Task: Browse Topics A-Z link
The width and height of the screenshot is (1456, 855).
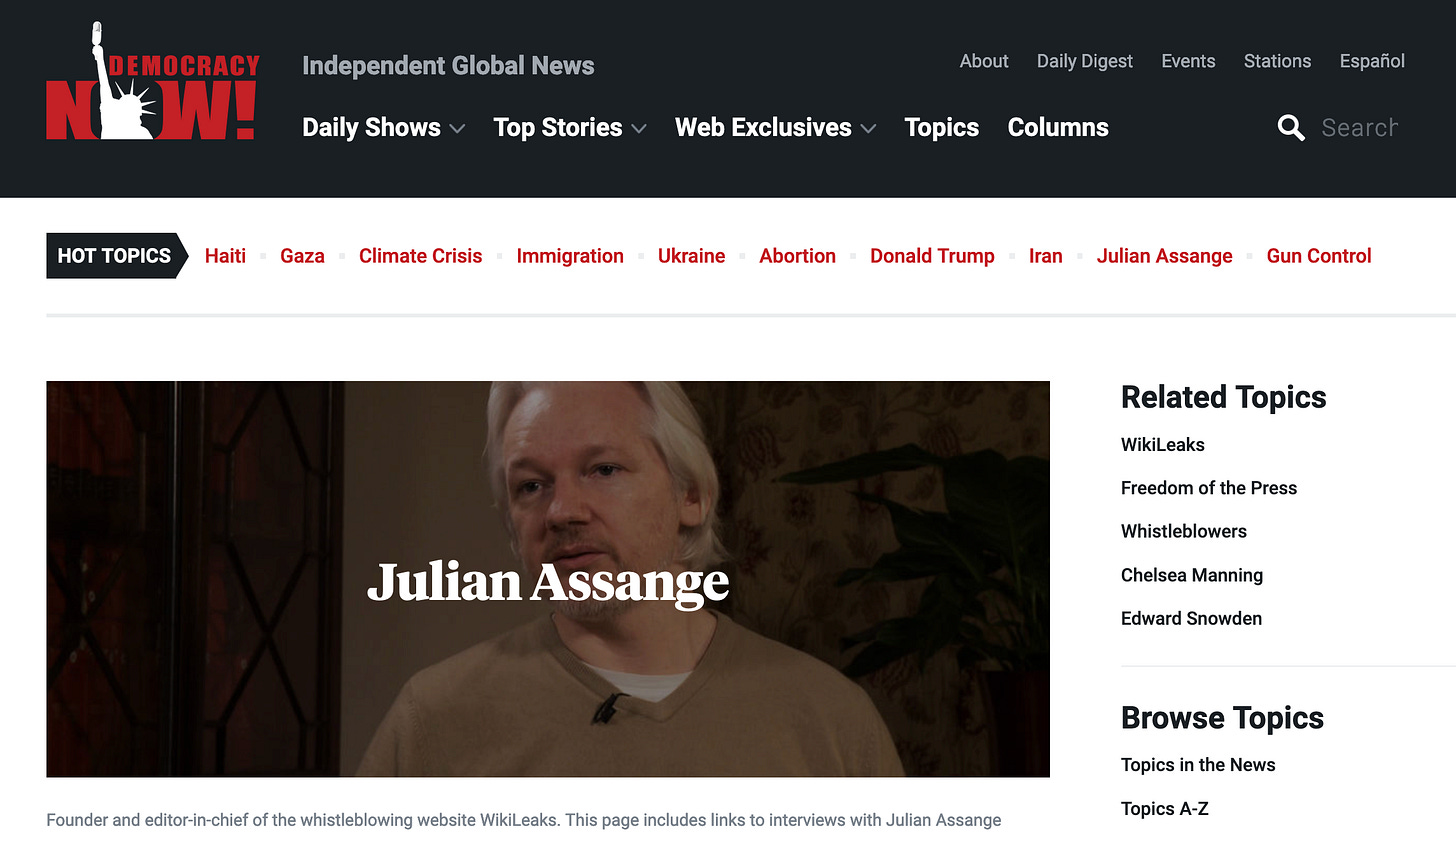Action: tap(1165, 809)
